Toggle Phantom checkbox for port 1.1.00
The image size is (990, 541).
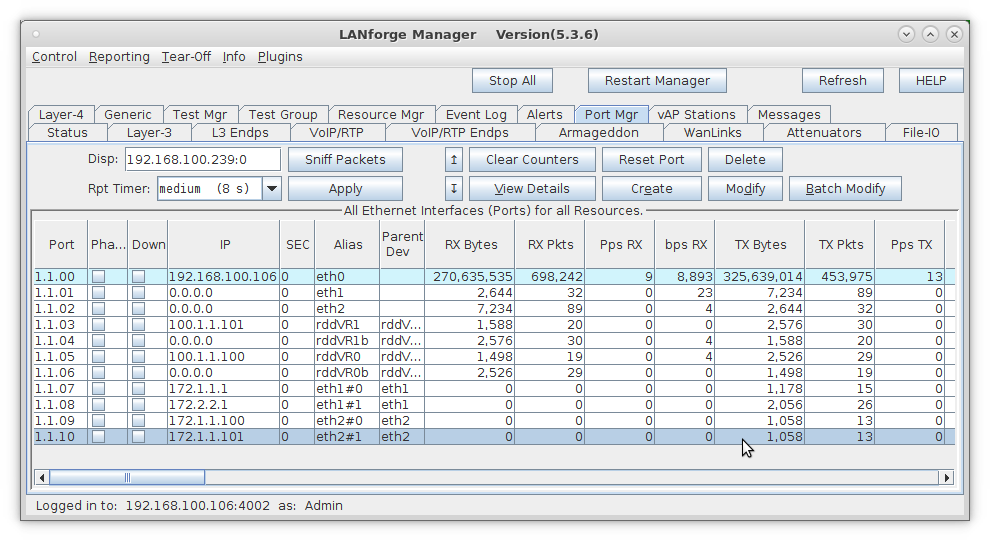point(100,276)
